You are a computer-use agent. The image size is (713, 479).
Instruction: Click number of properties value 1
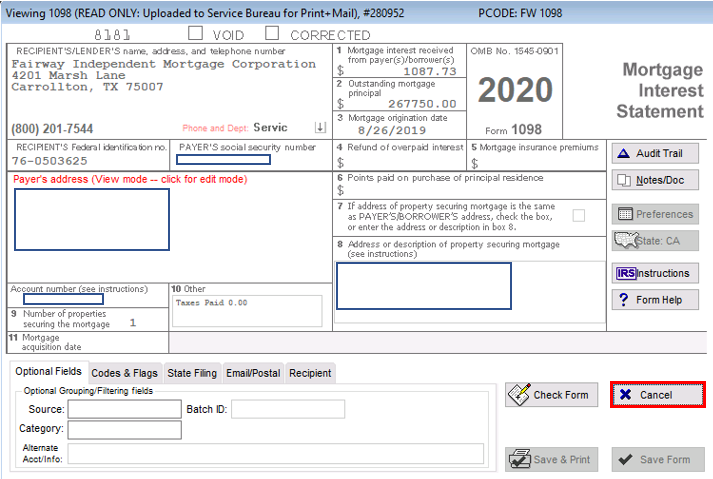pyautogui.click(x=133, y=323)
